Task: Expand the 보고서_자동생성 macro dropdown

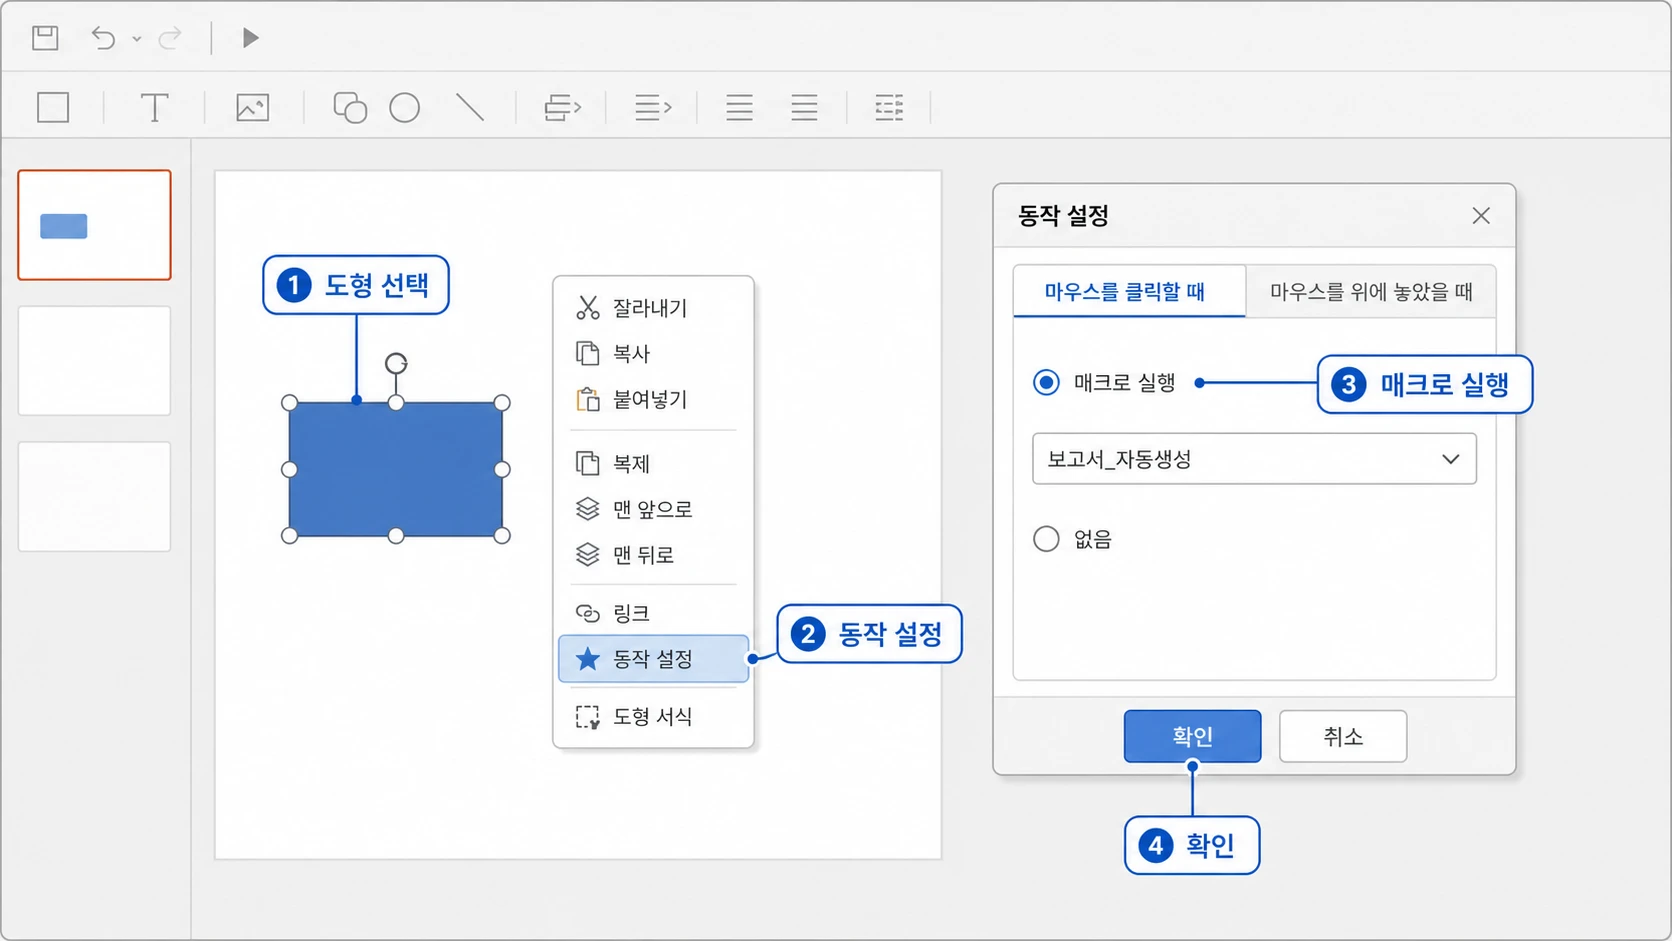Action: pos(1254,459)
